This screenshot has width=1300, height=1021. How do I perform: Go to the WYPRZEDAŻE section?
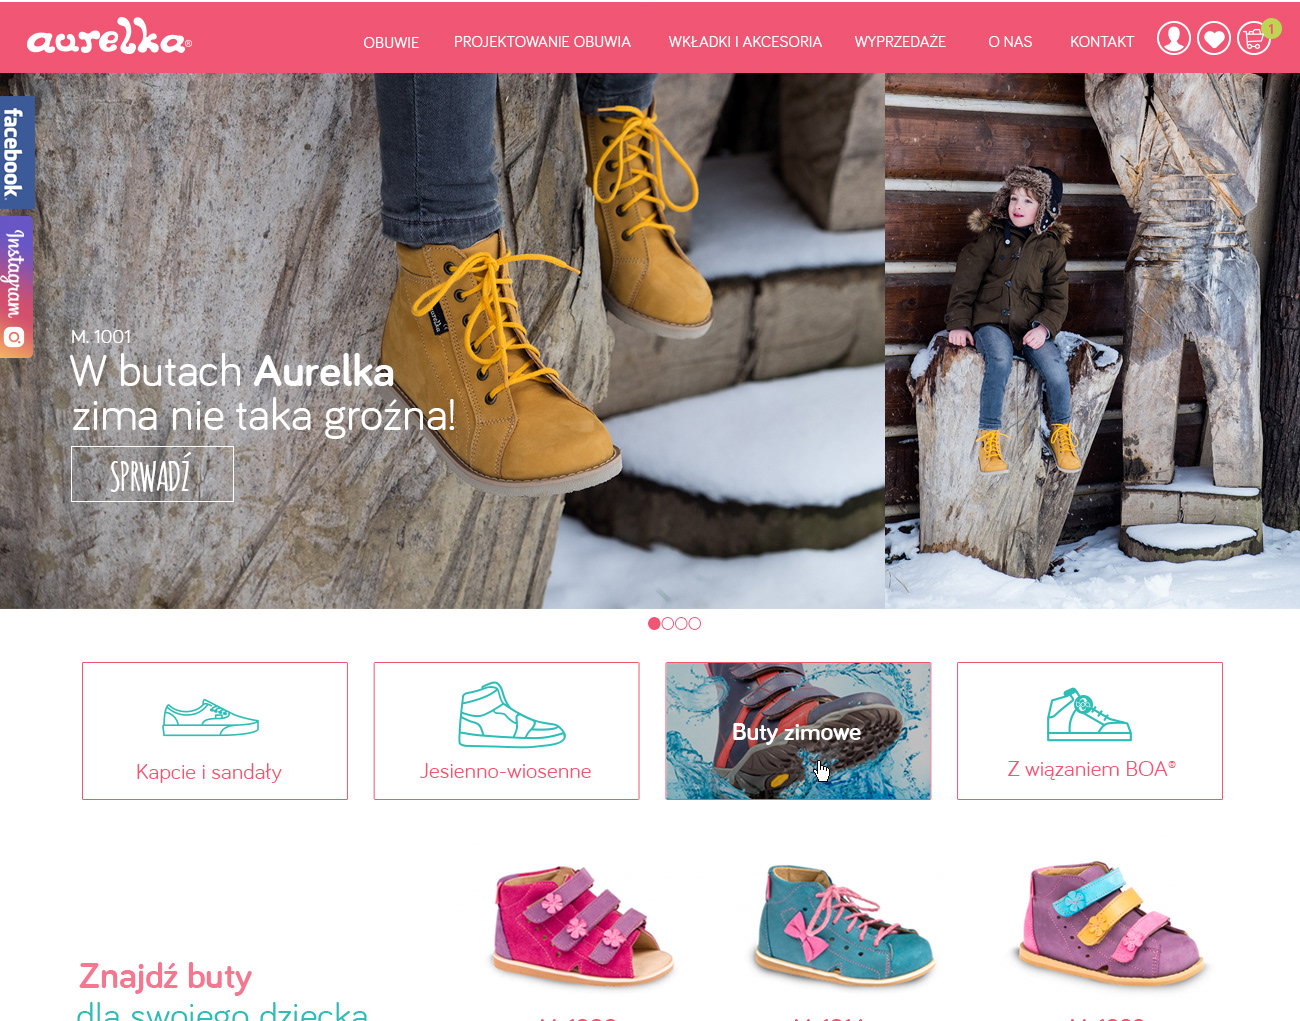coord(900,42)
